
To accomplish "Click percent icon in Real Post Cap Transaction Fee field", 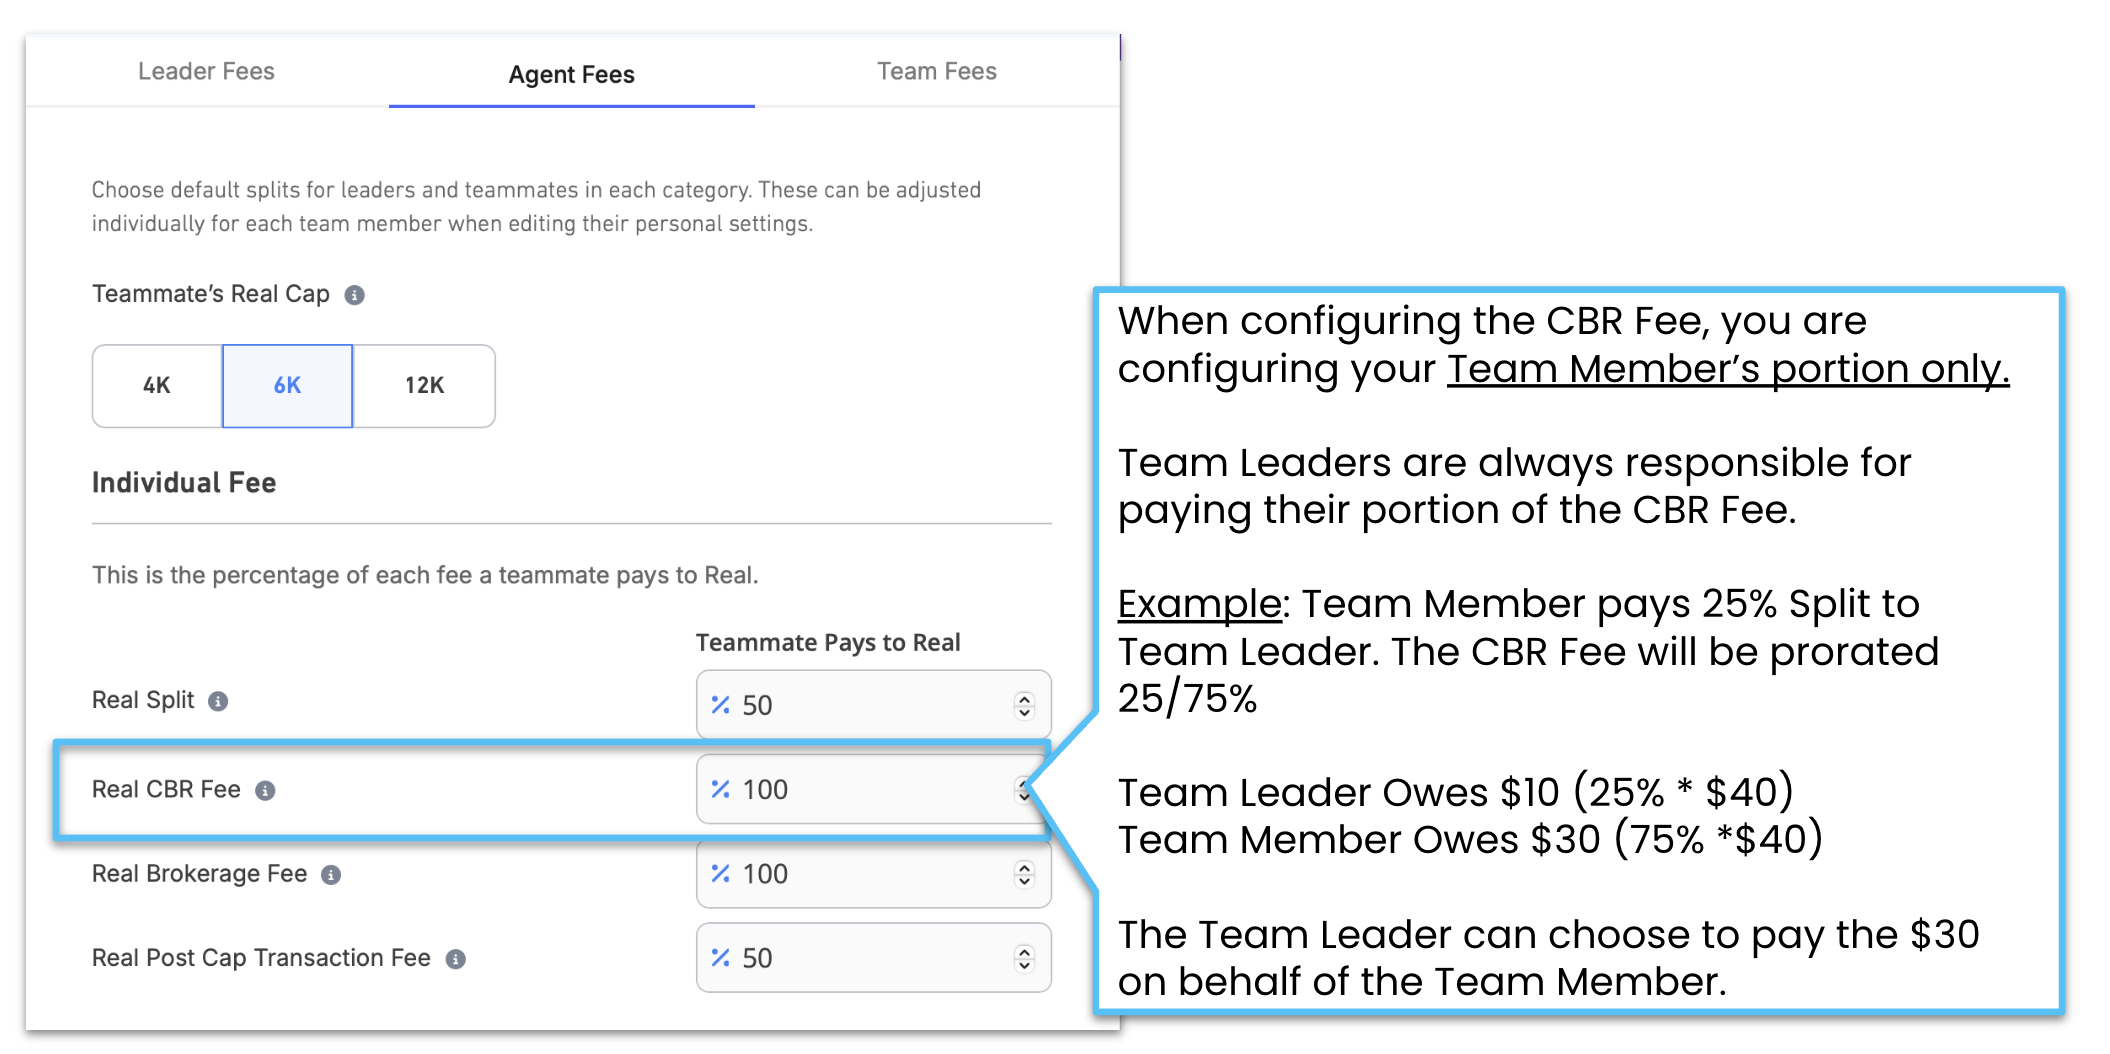I will [x=720, y=957].
